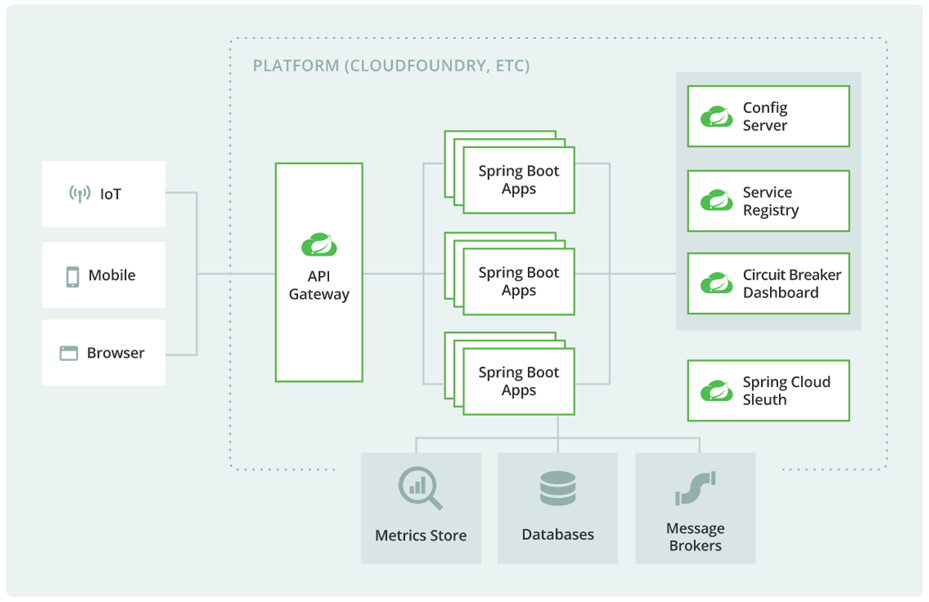The height and width of the screenshot is (602, 929).
Task: Click the Message Brokers pipe icon
Action: (696, 488)
